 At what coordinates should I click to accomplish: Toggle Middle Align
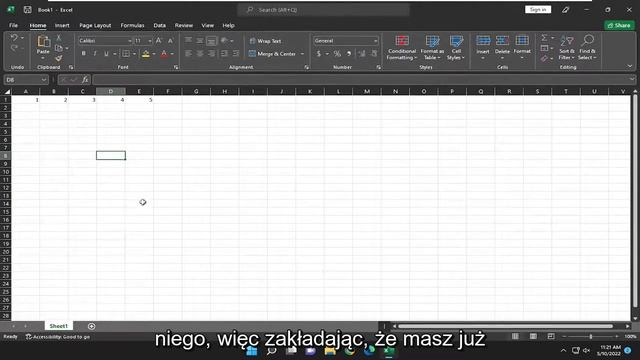point(200,40)
